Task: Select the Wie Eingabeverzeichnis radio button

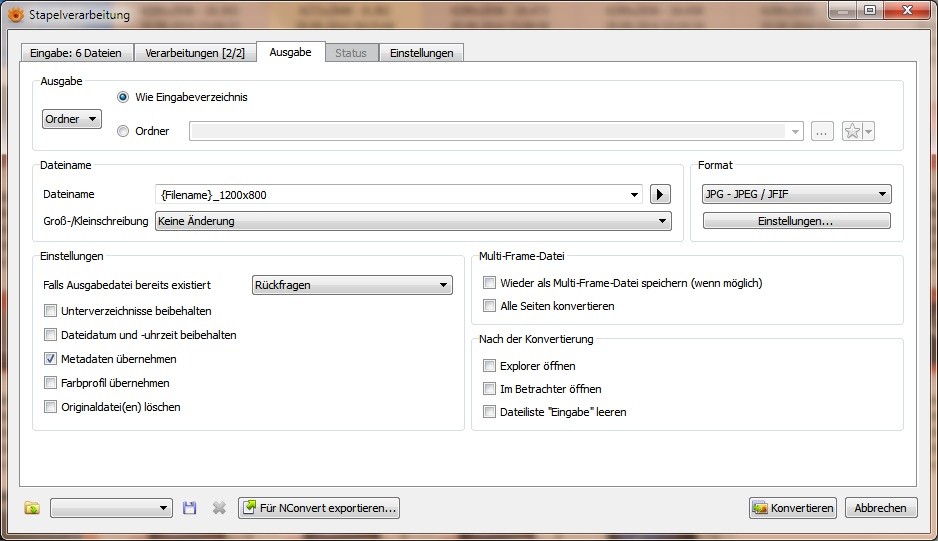Action: tap(123, 97)
